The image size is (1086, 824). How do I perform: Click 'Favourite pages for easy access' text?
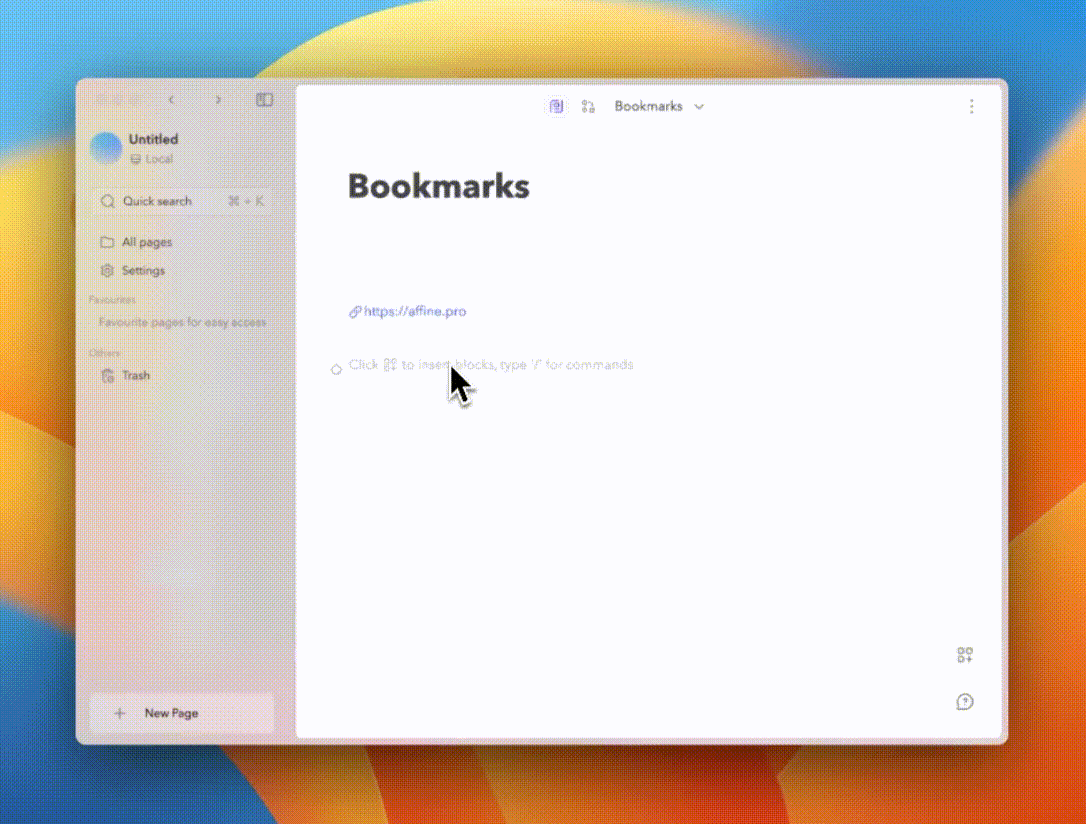pos(182,322)
